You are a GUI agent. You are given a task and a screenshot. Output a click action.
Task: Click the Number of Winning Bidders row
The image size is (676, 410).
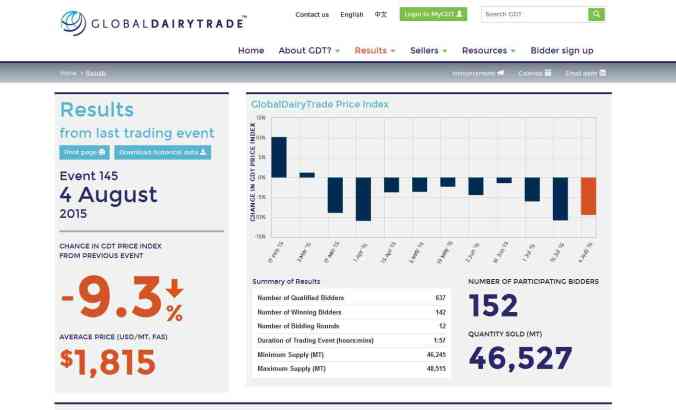351,312
